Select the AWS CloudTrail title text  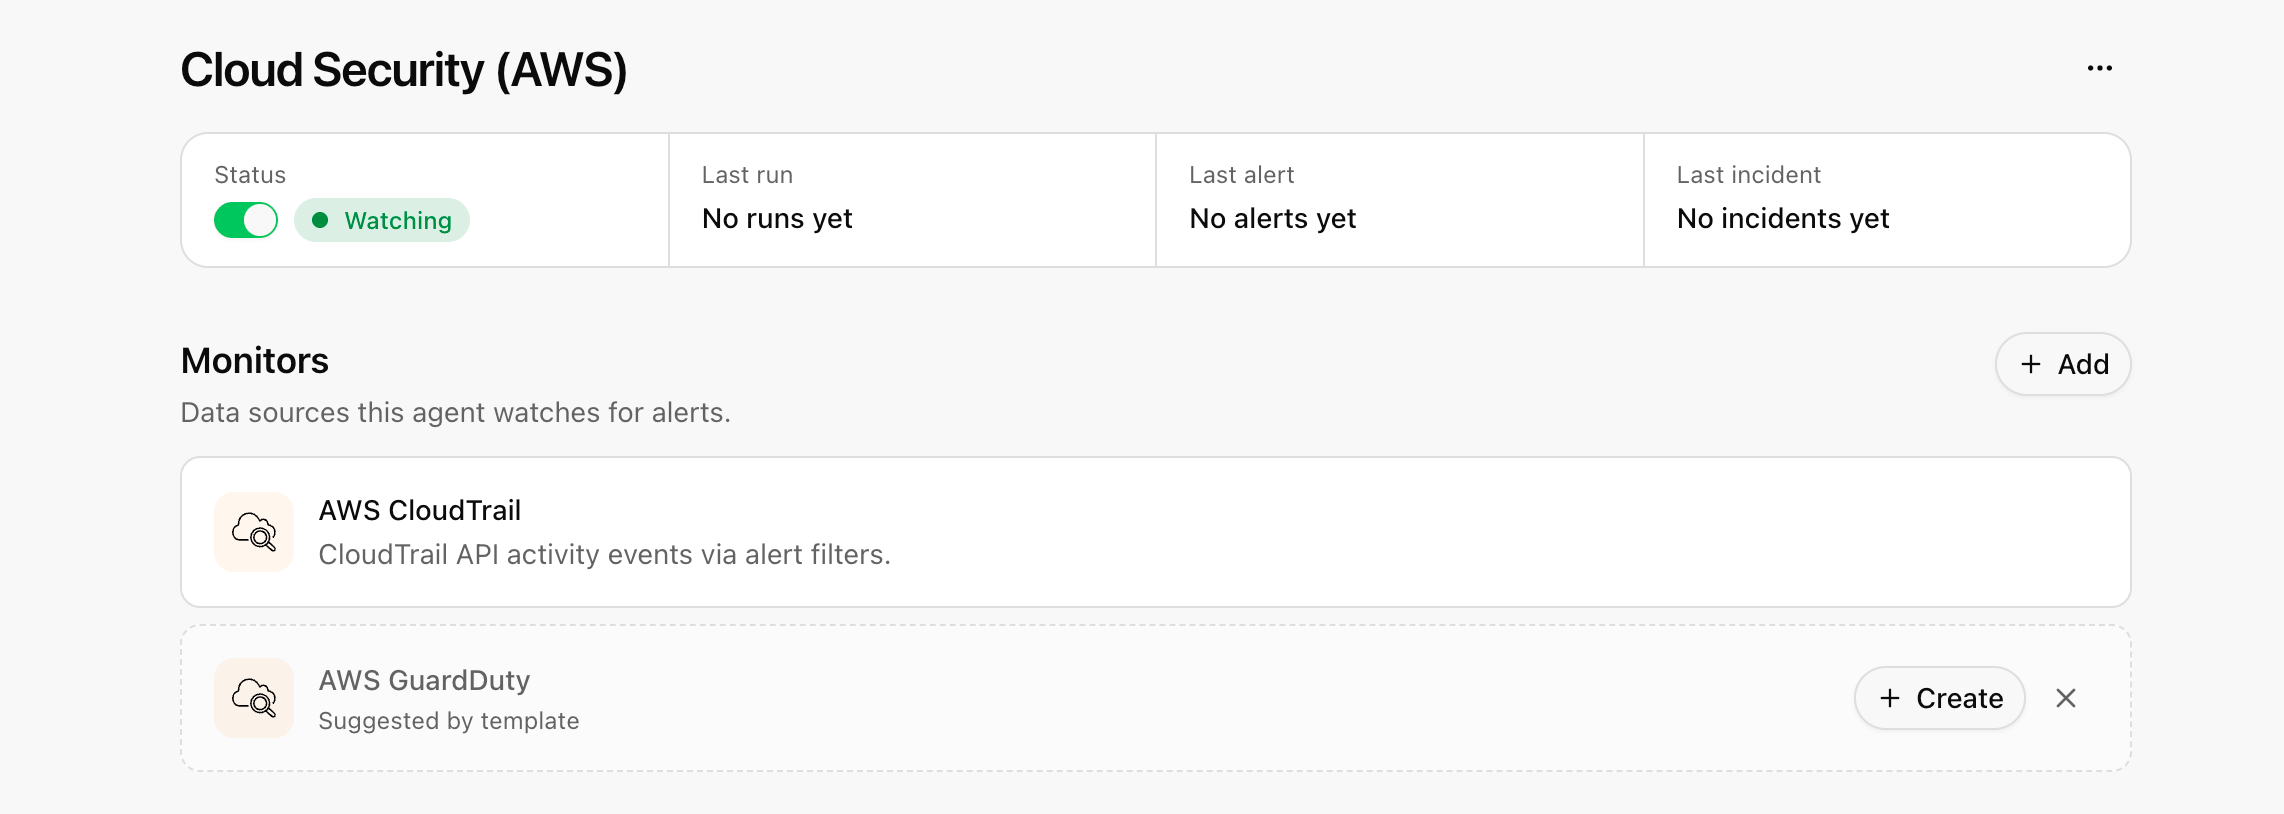click(420, 510)
